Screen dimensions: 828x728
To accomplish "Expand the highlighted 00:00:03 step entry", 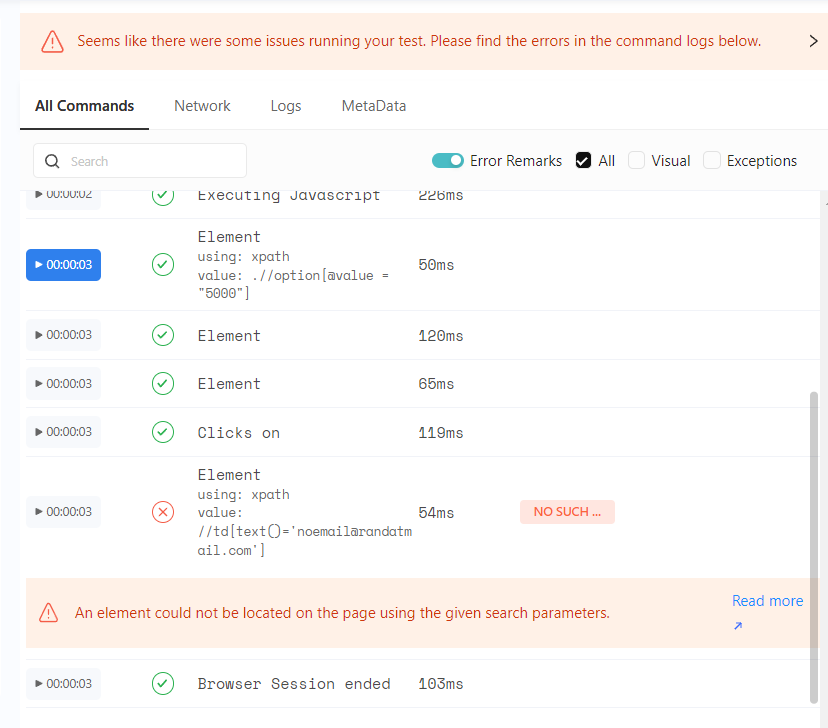I will pyautogui.click(x=63, y=264).
